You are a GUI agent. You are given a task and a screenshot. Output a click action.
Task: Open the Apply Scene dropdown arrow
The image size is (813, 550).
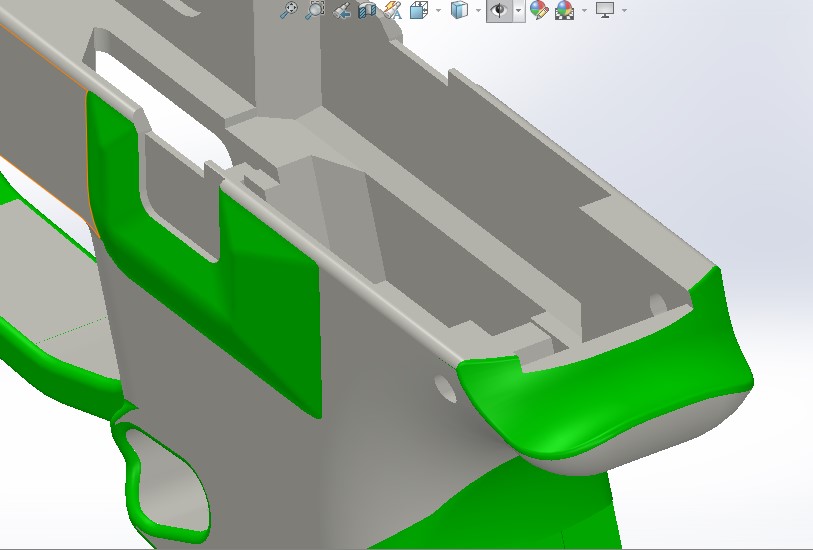point(584,10)
